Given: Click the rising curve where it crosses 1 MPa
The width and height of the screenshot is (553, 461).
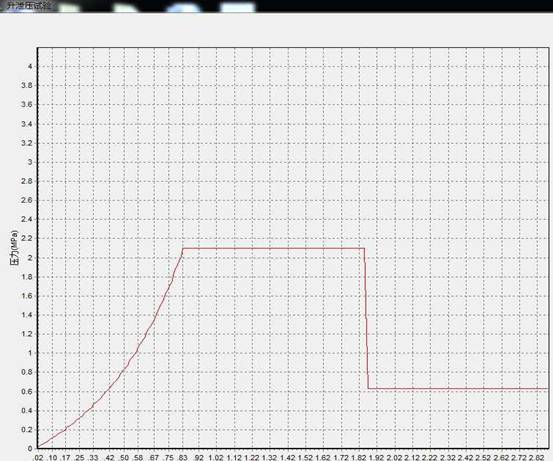Looking at the screenshot, I should coord(137,352).
